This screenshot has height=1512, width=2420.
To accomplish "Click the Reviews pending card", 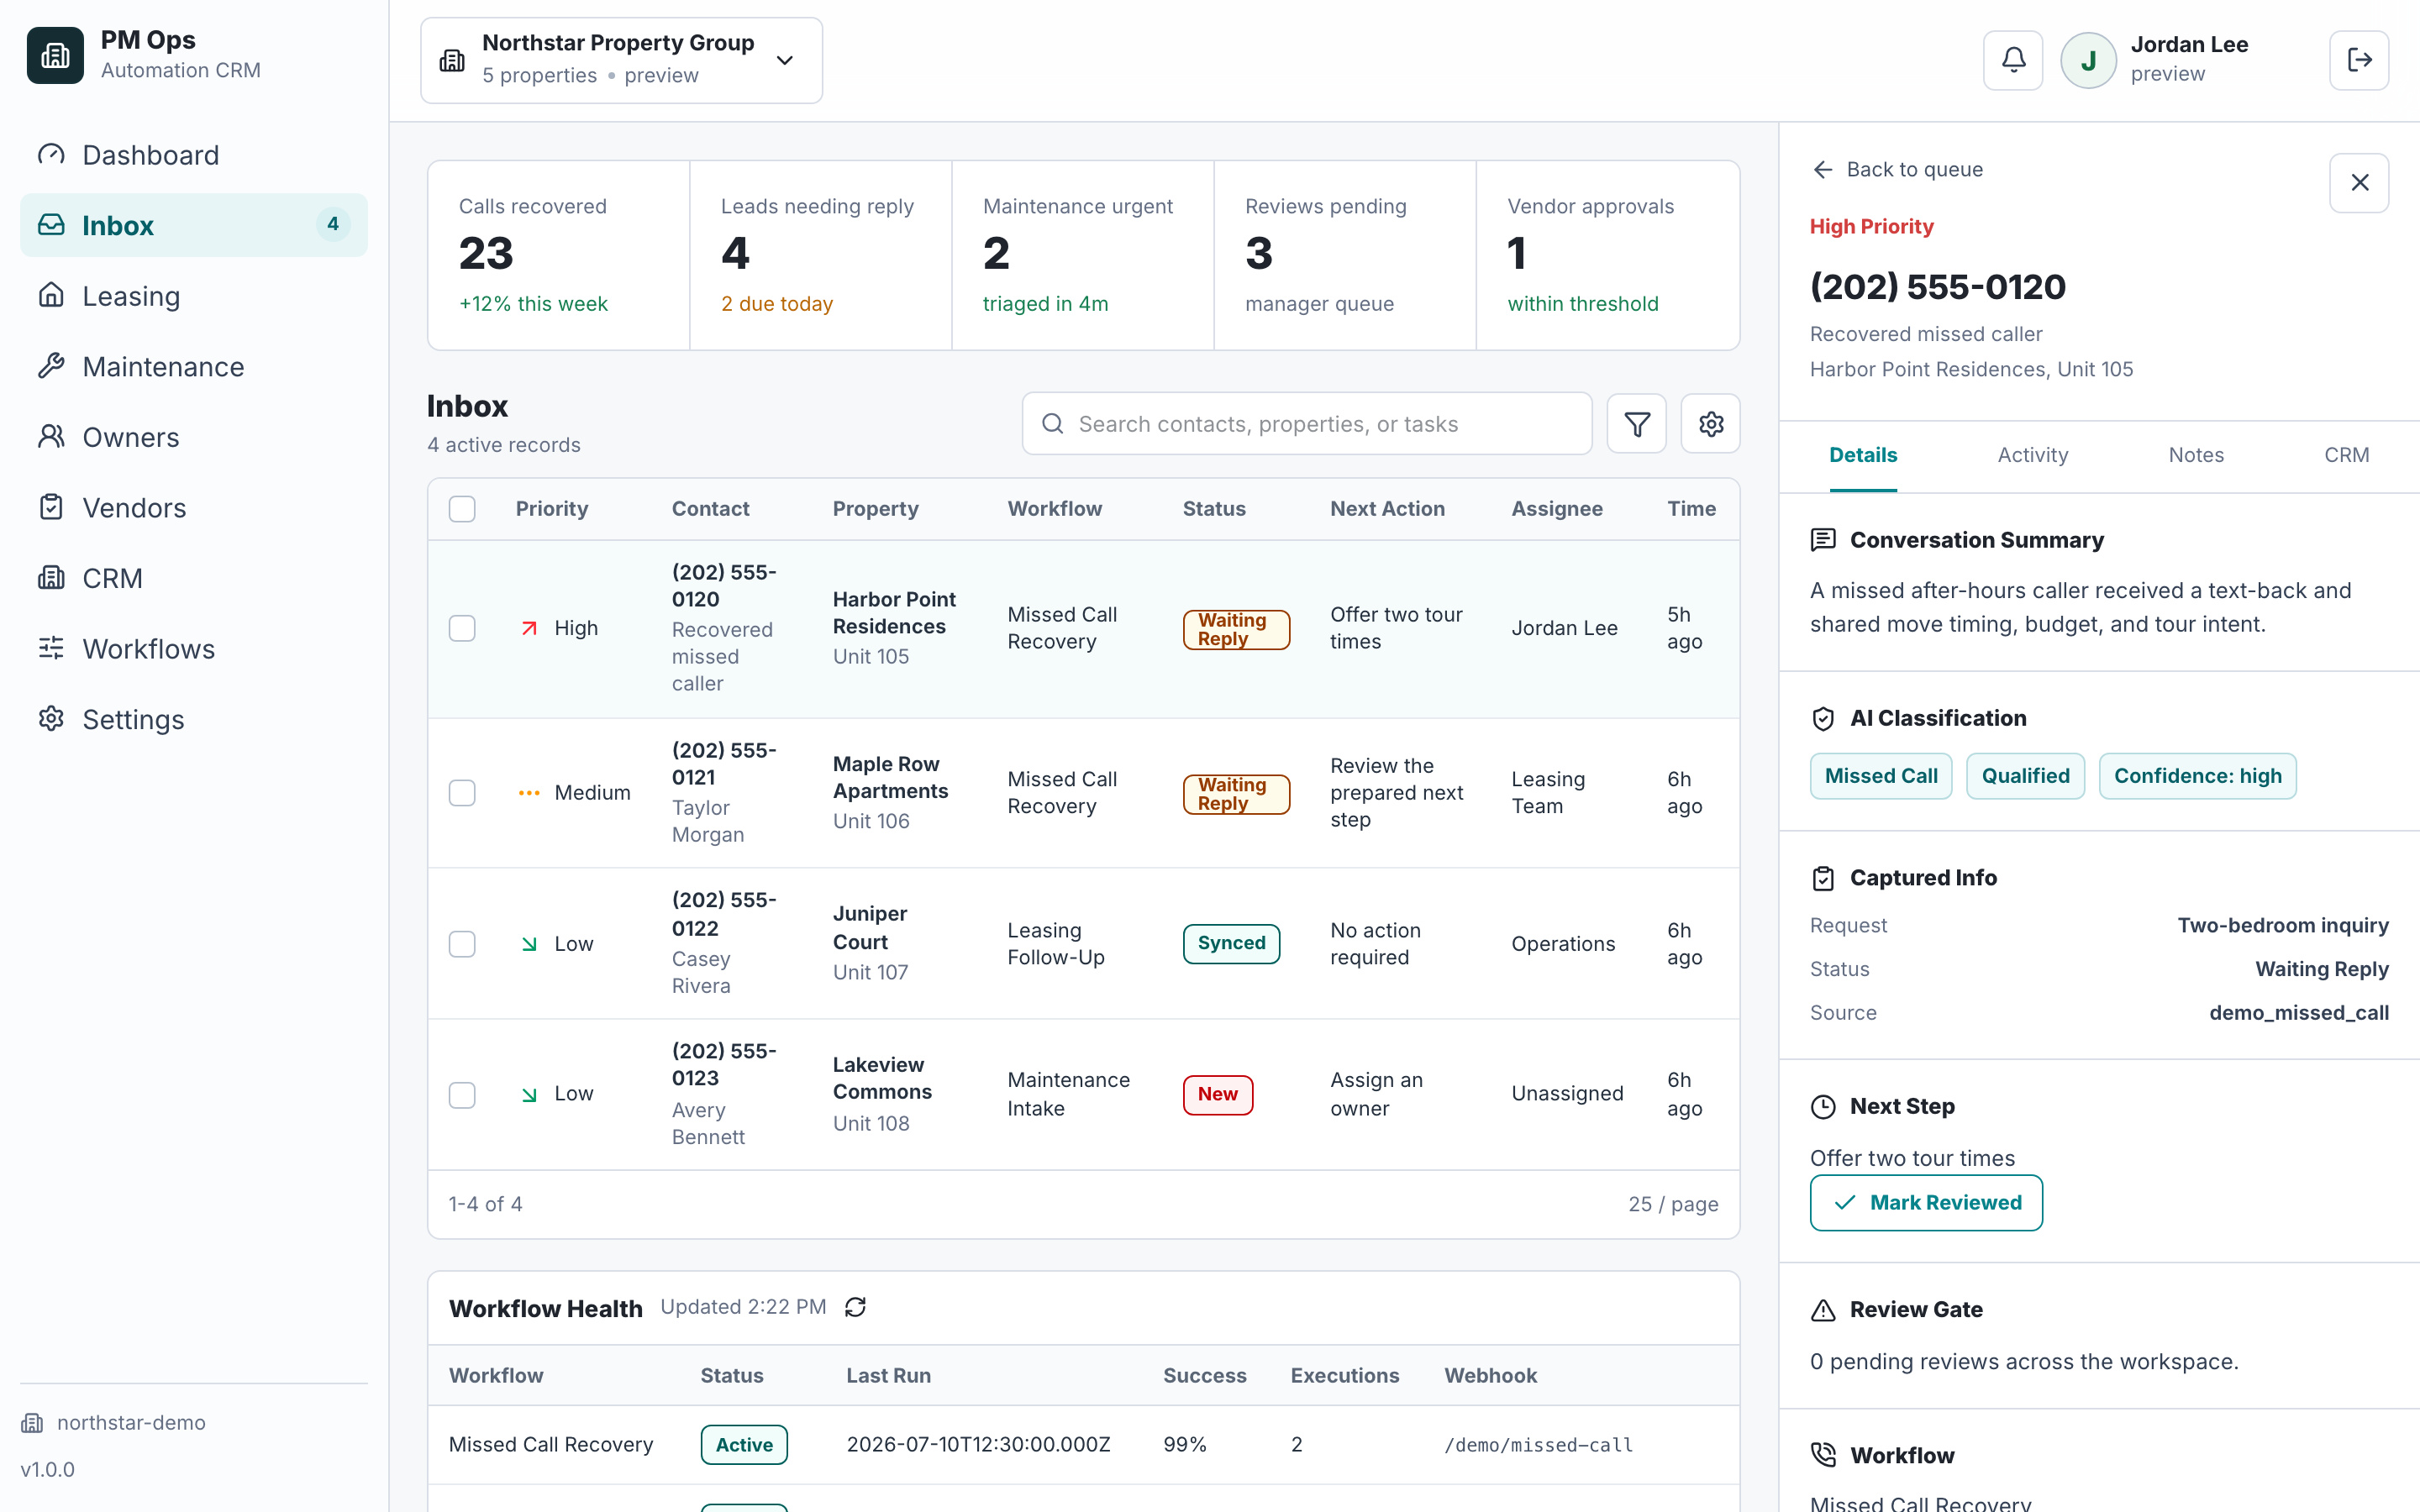I will (1345, 255).
